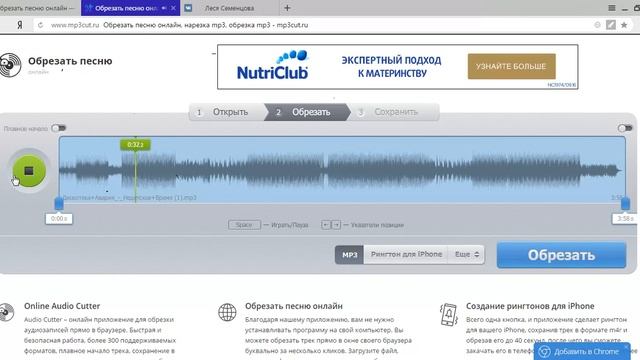Open the browser hamburger menu
Image resolution: width=640 pixels, height=360 pixels.
coord(611,8)
